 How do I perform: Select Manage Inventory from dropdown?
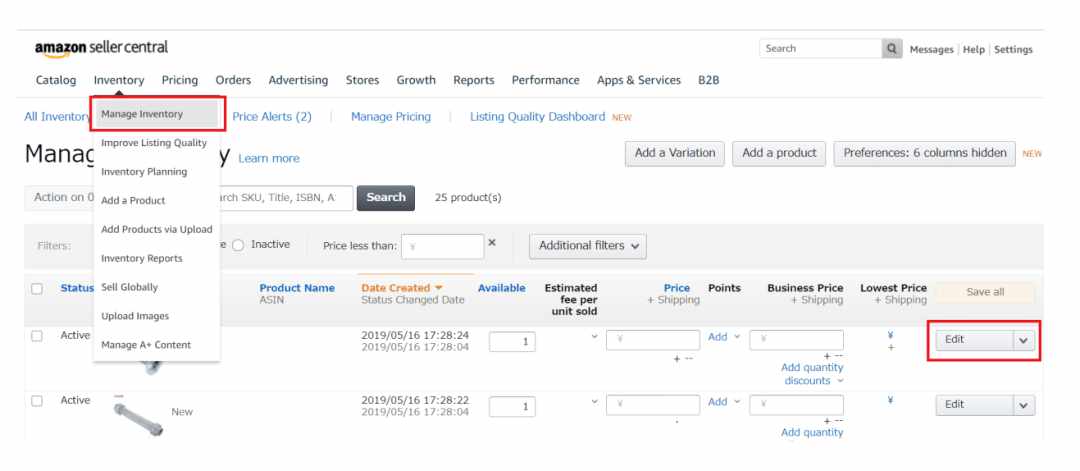pyautogui.click(x=157, y=114)
